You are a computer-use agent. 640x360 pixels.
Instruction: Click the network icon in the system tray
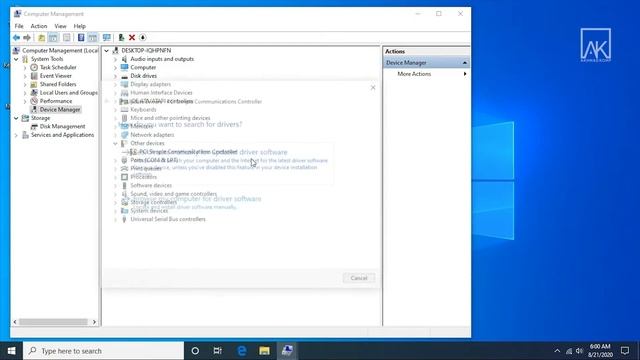click(x=569, y=351)
